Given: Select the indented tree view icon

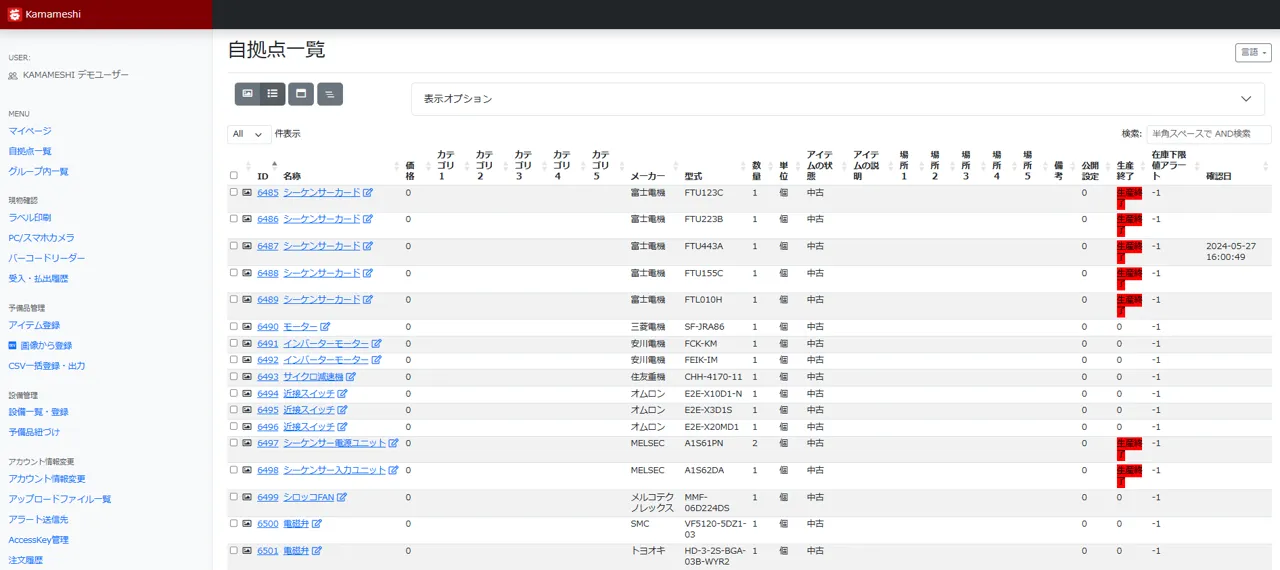Looking at the screenshot, I should [330, 94].
